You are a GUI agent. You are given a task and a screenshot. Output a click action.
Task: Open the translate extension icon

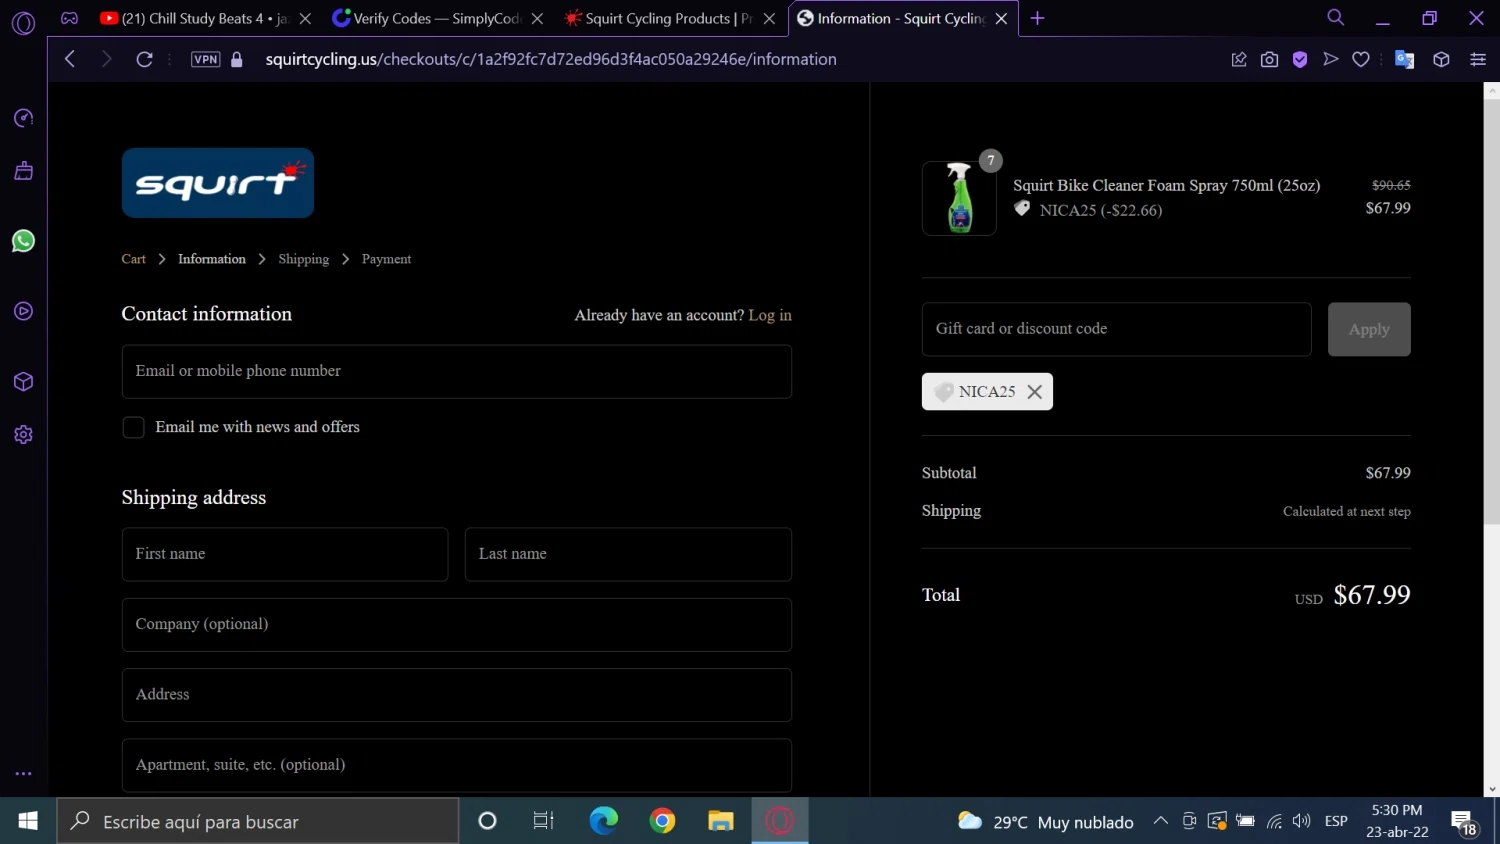pyautogui.click(x=1404, y=59)
